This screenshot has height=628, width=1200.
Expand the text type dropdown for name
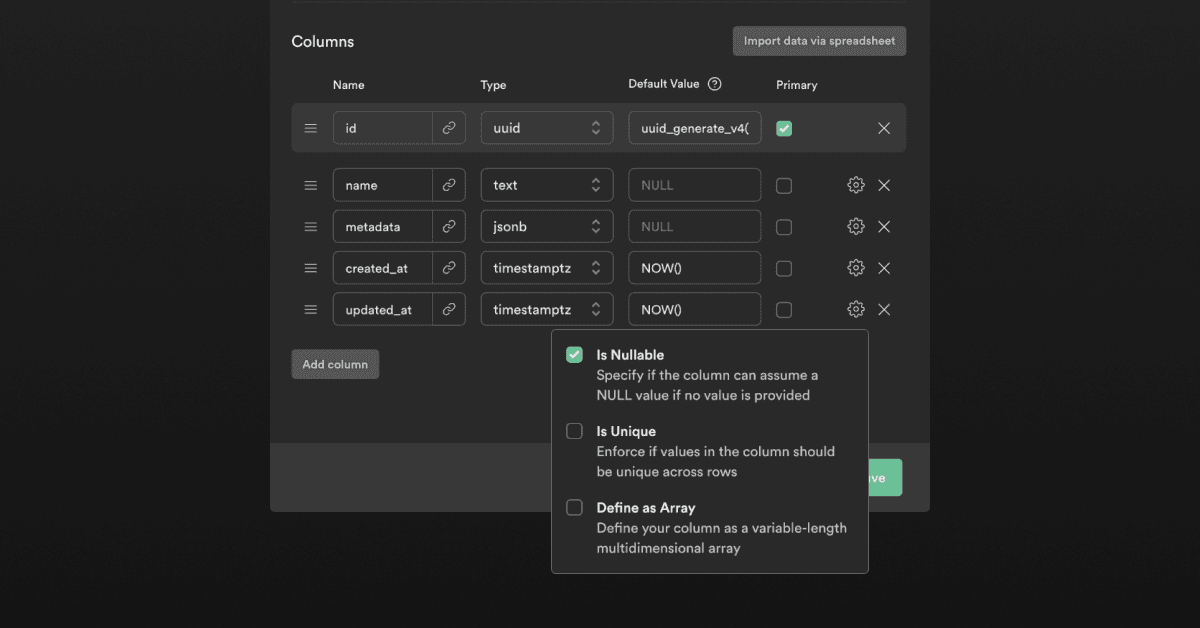click(546, 185)
